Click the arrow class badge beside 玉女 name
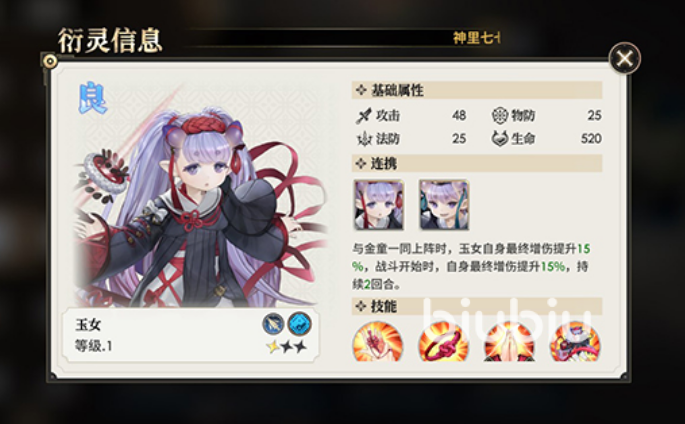Image resolution: width=685 pixels, height=424 pixels. click(273, 324)
